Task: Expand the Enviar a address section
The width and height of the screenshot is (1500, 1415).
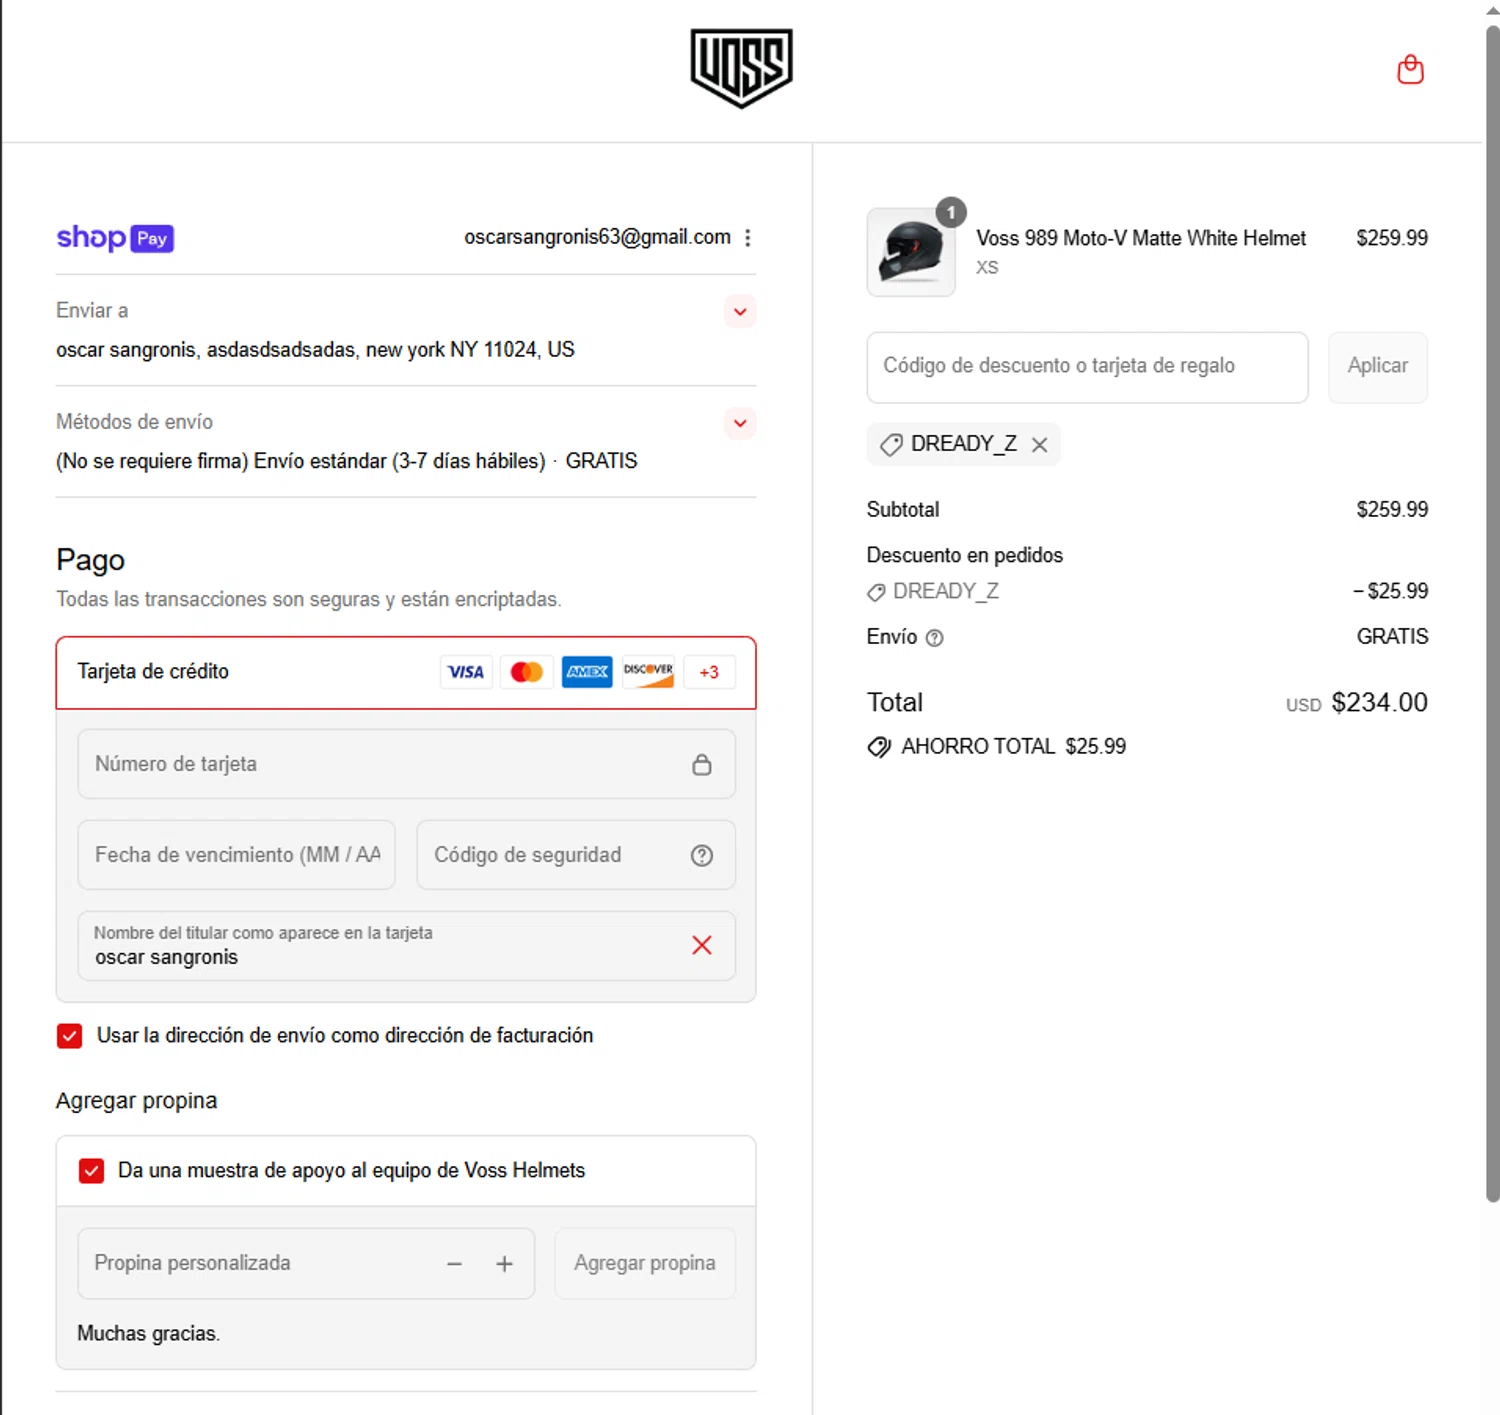Action: pyautogui.click(x=740, y=311)
